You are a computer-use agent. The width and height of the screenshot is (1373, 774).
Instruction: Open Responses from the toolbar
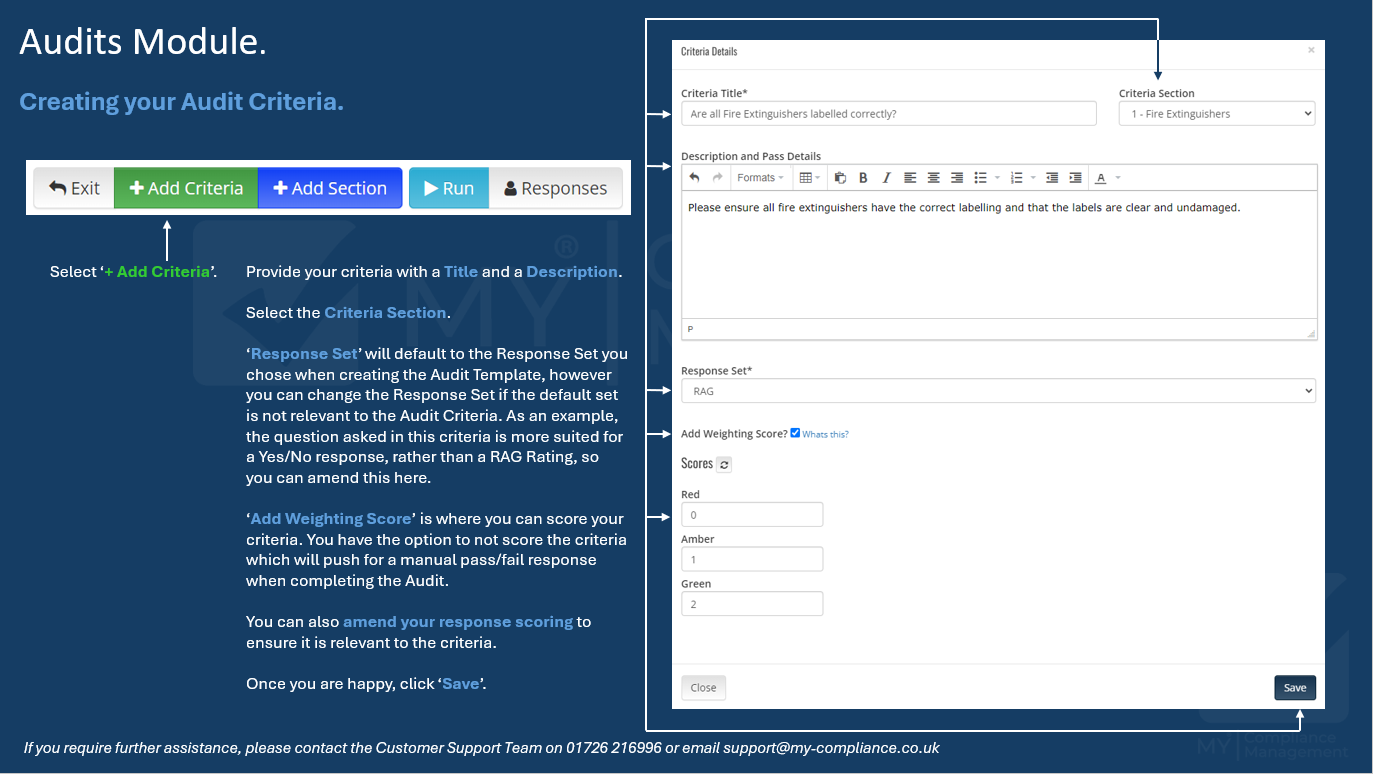point(555,188)
